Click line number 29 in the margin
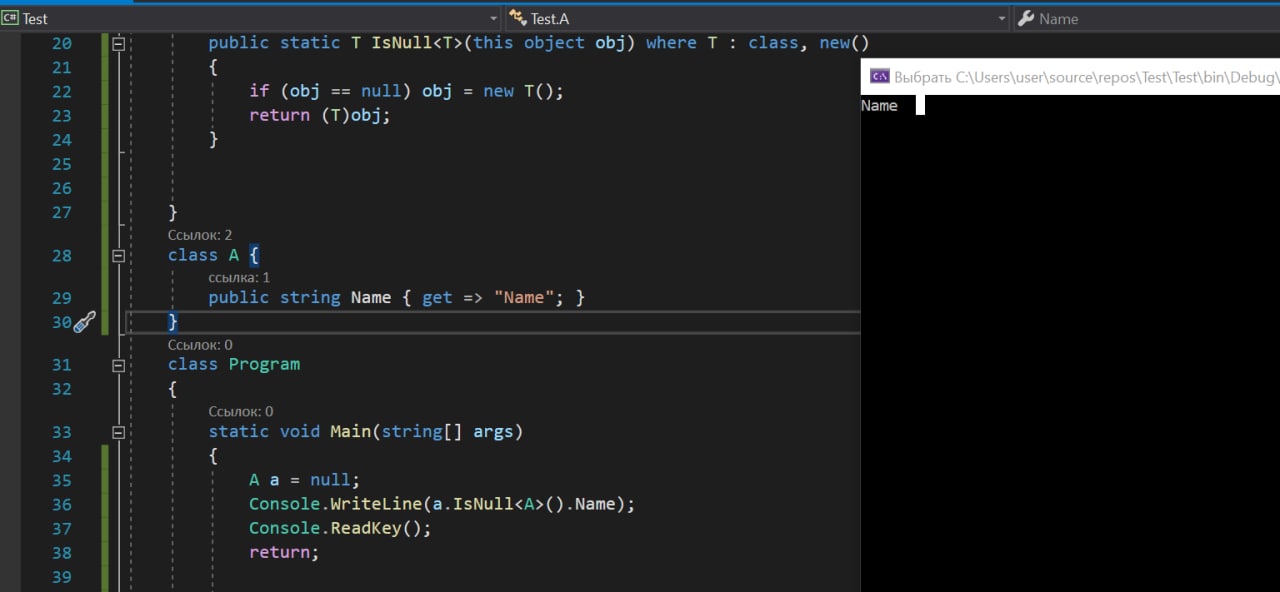The width and height of the screenshot is (1280, 592). [61, 297]
